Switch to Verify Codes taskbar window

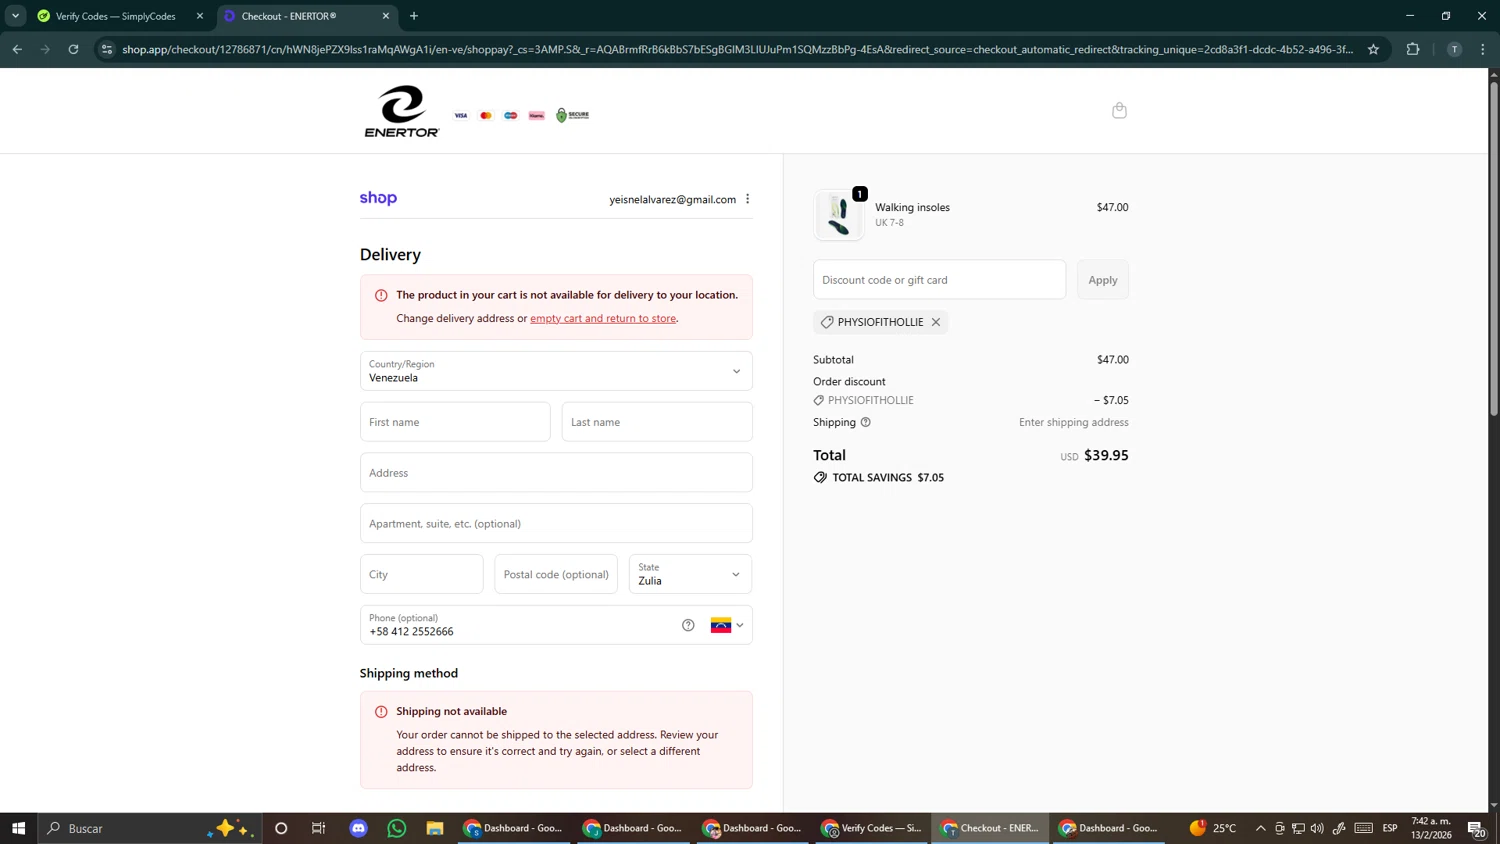871,828
